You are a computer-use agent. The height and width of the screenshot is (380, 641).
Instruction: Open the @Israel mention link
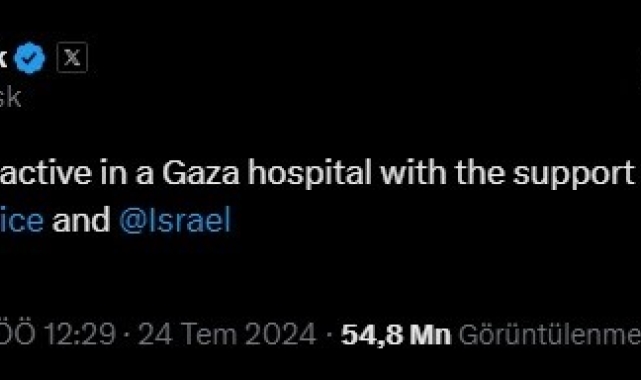click(x=175, y=220)
